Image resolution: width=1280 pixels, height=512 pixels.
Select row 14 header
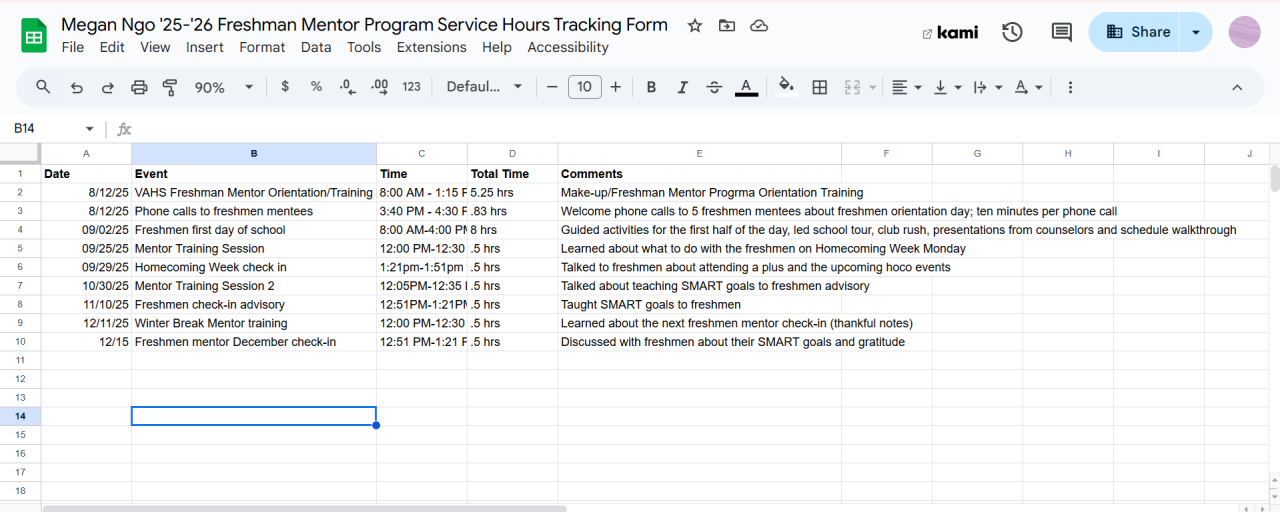point(20,416)
